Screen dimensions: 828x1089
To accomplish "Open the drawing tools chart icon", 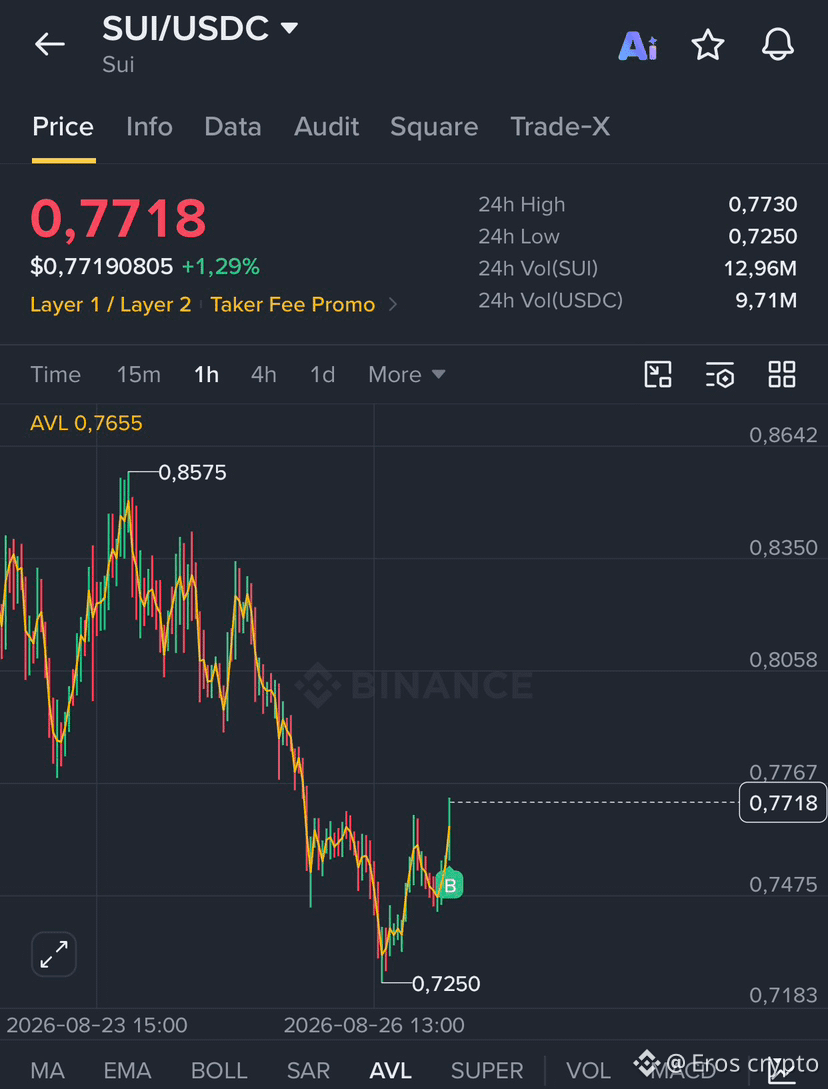I will point(657,374).
